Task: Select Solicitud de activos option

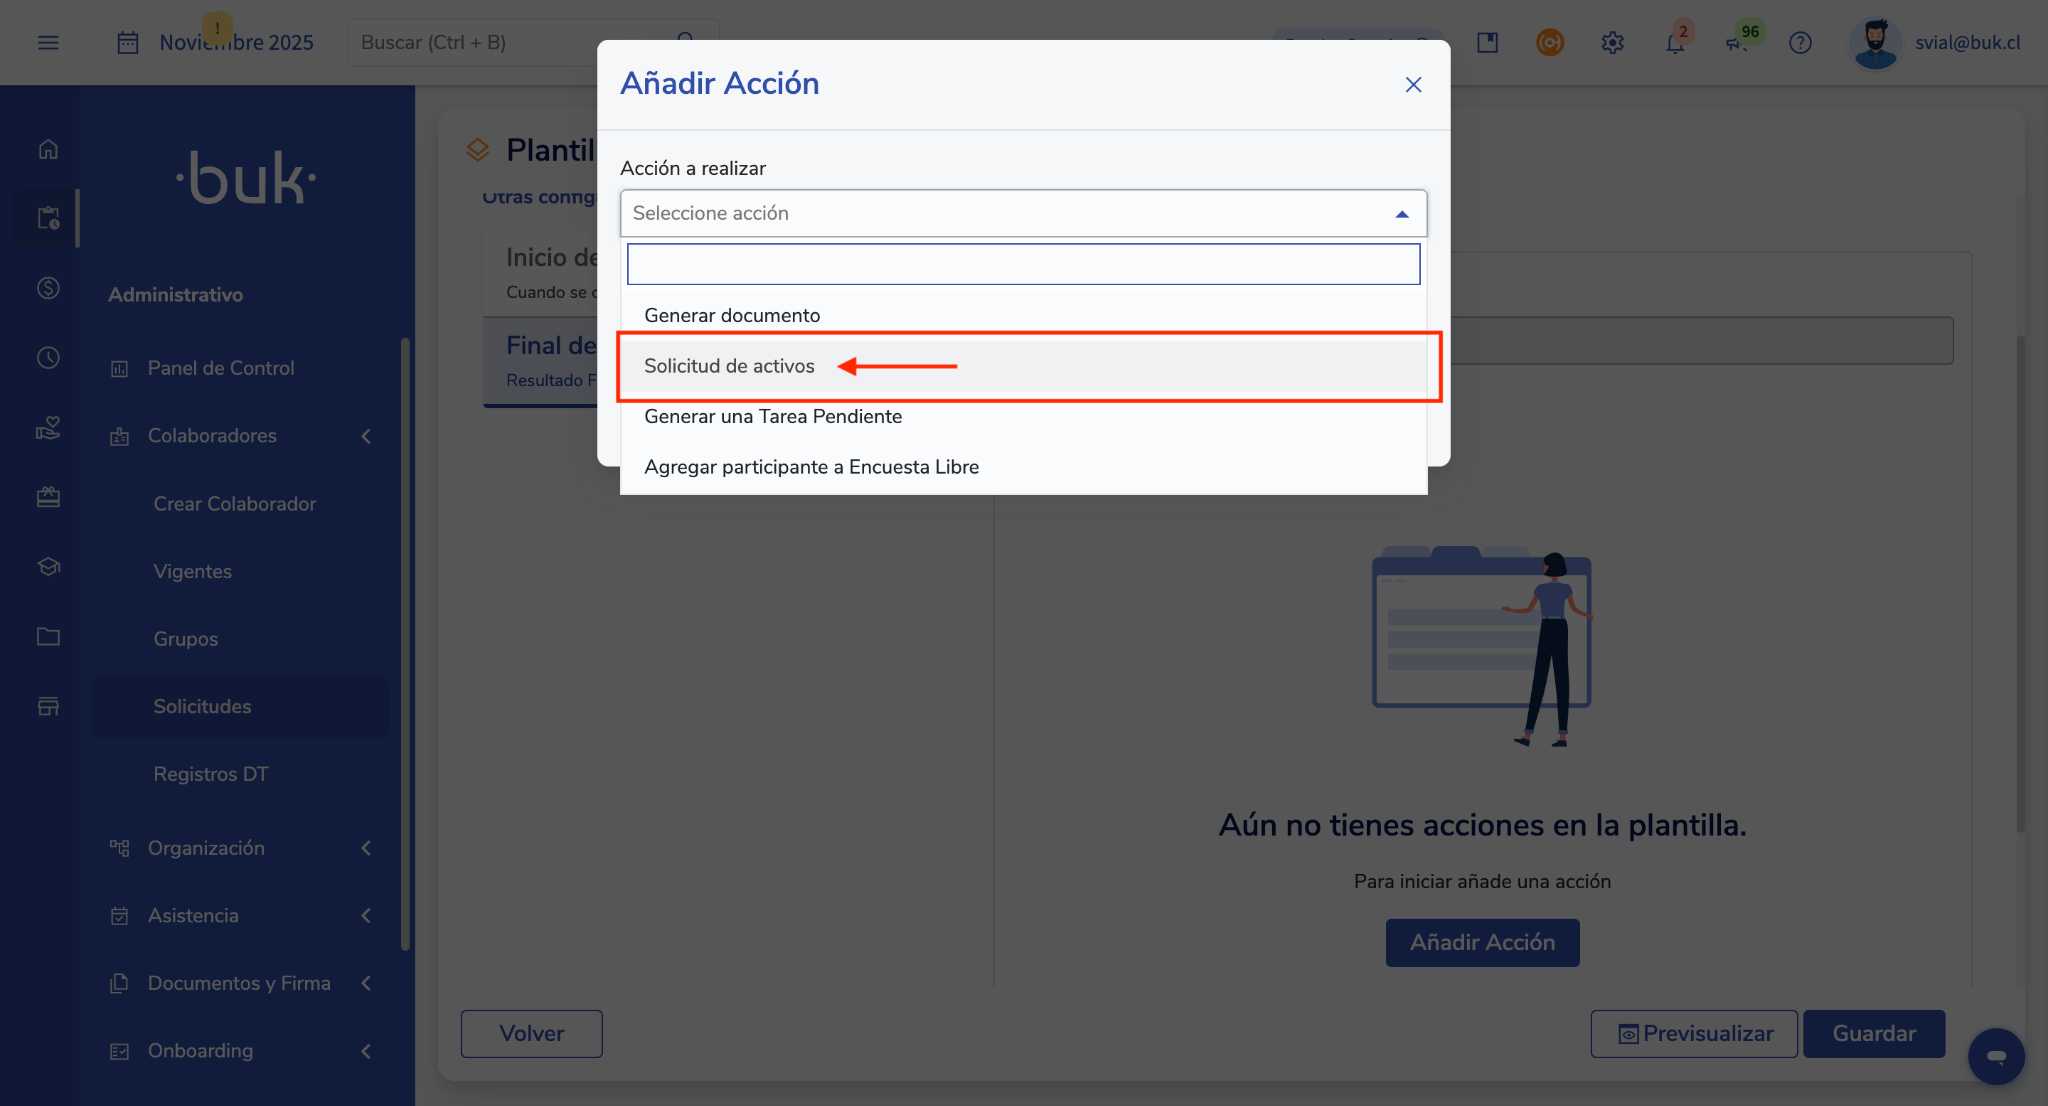Action: tap(730, 366)
